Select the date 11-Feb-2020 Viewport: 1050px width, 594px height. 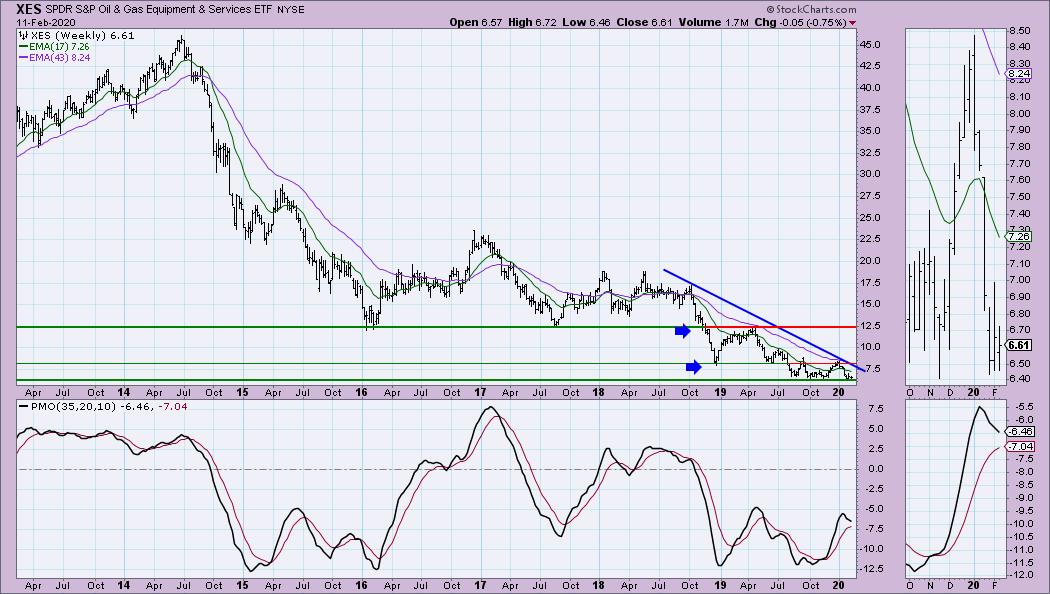coord(46,22)
